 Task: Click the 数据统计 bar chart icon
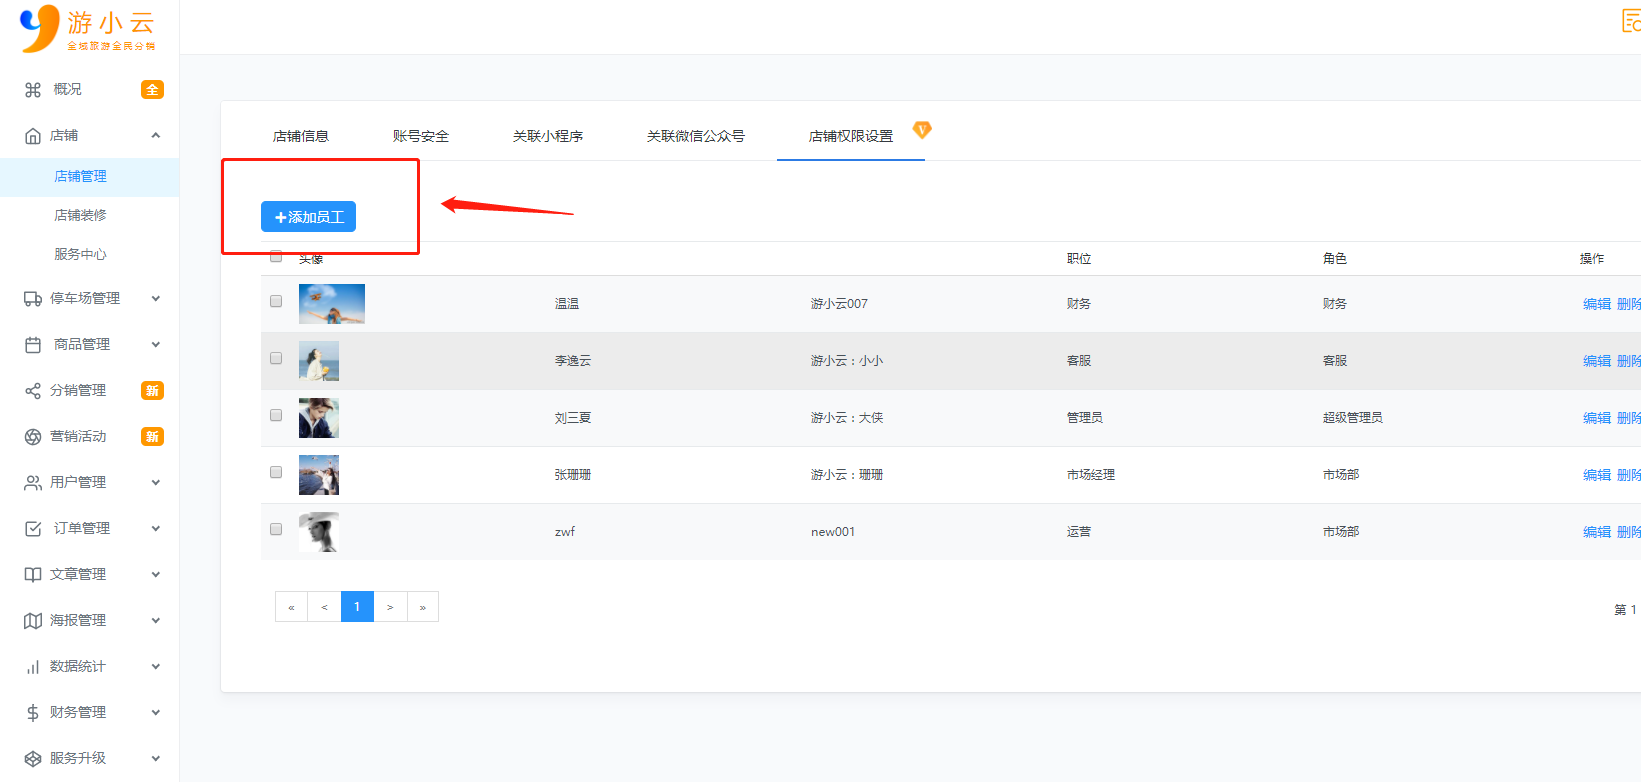tap(33, 667)
